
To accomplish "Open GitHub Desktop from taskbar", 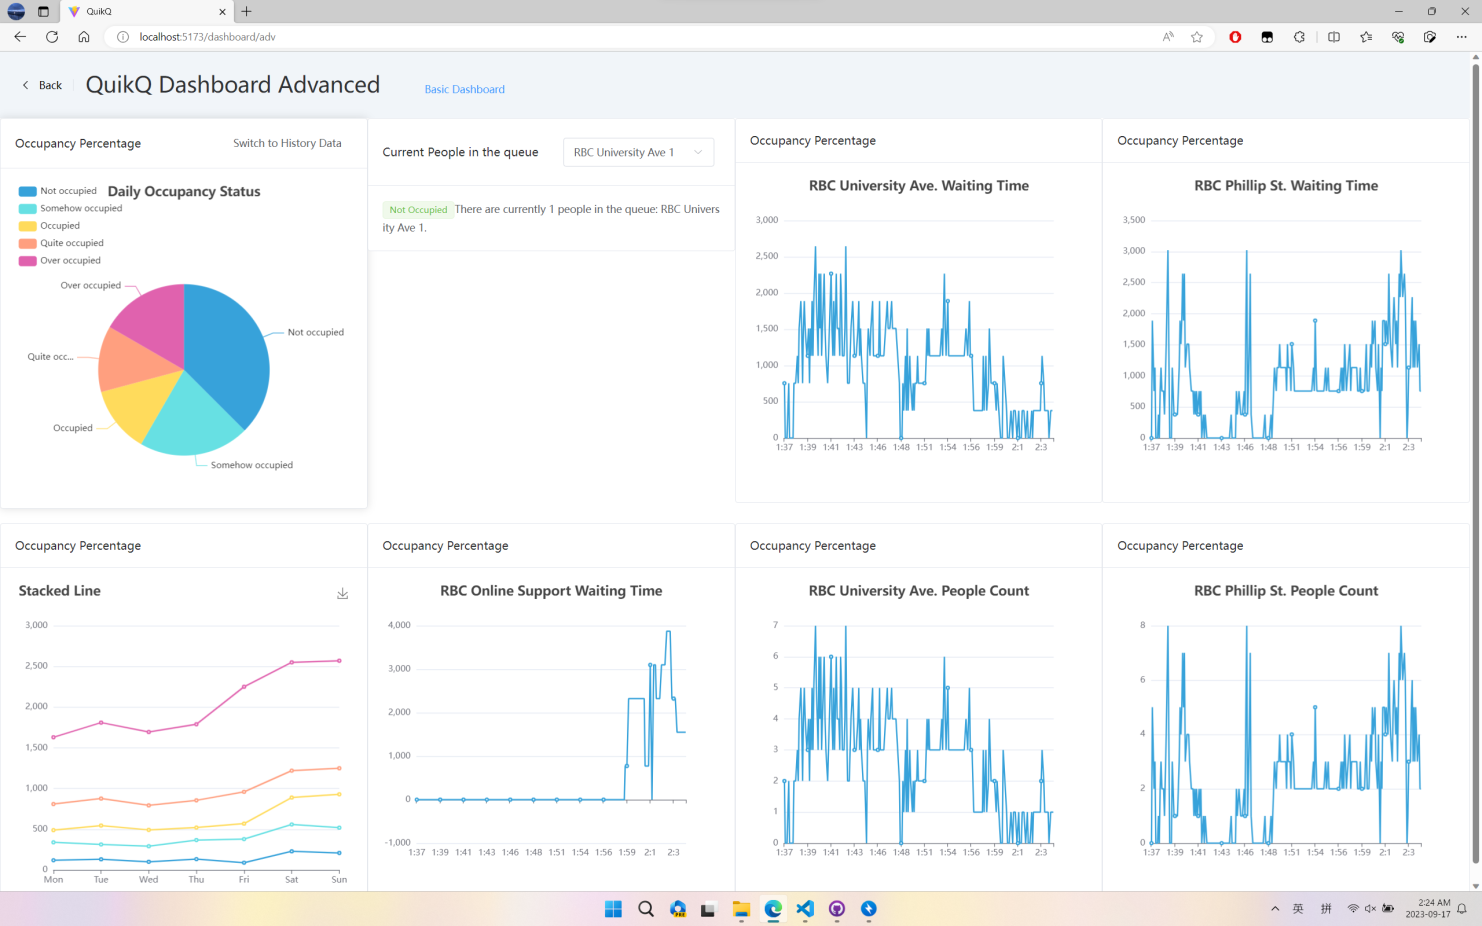I will pos(837,909).
